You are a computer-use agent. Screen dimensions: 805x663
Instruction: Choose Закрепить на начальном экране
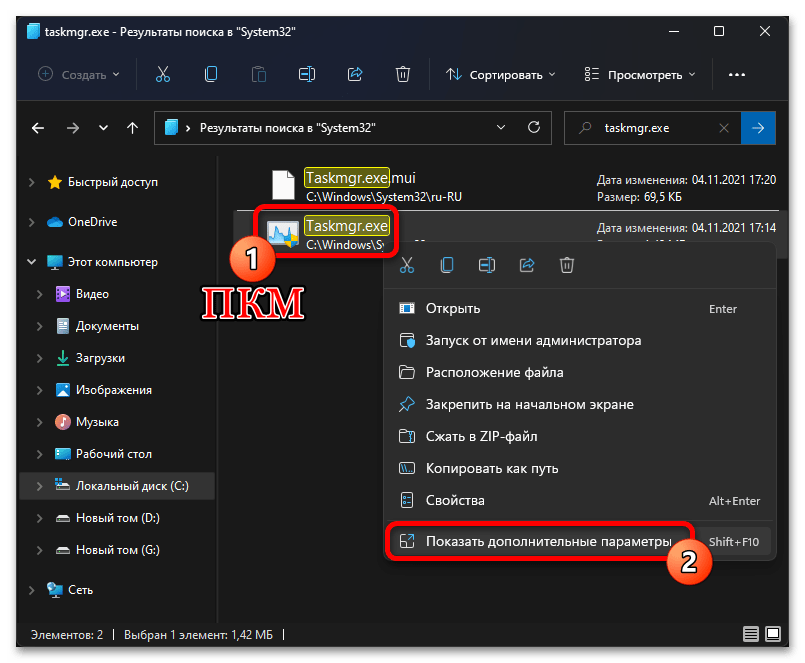pyautogui.click(x=579, y=404)
